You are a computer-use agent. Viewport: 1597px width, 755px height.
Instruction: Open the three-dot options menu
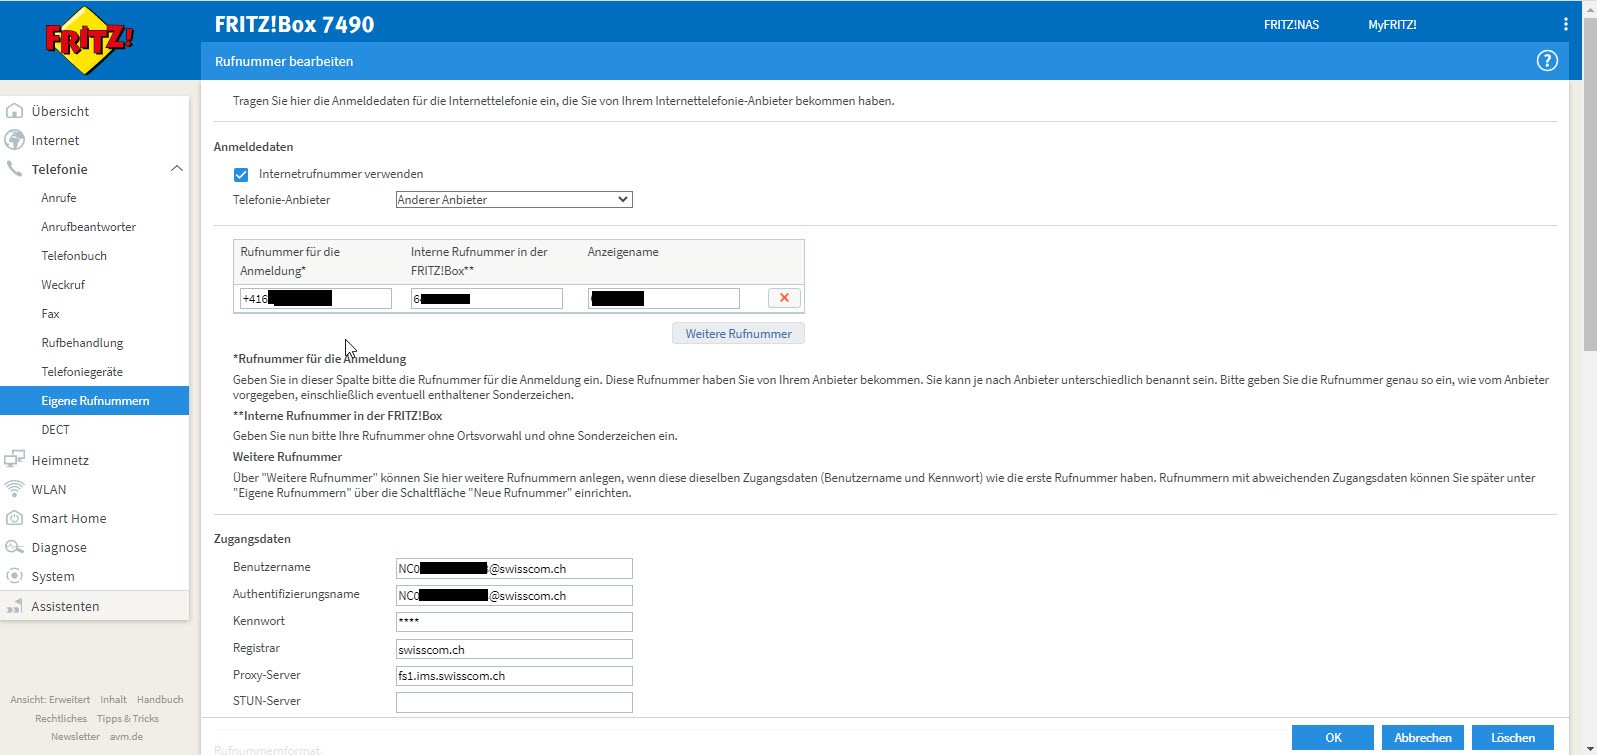[x=1565, y=24]
